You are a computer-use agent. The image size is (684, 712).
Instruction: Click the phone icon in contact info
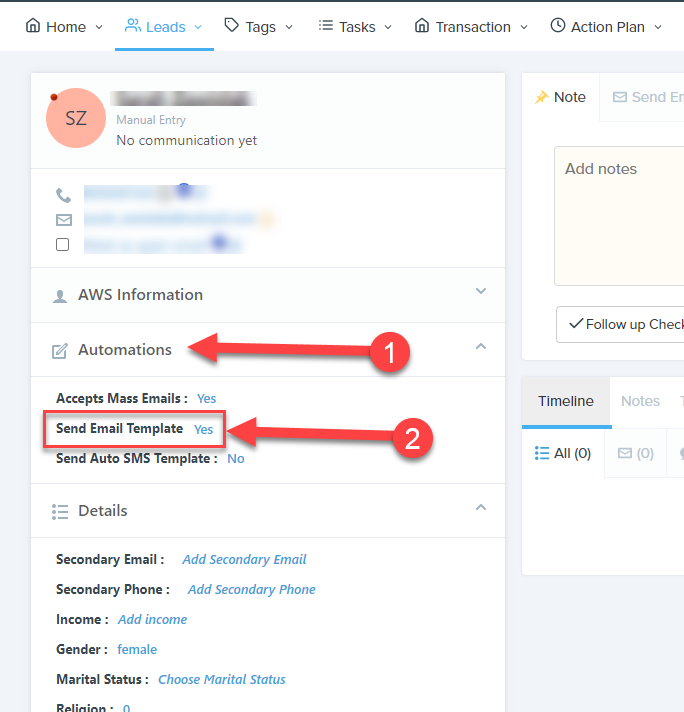(x=63, y=196)
